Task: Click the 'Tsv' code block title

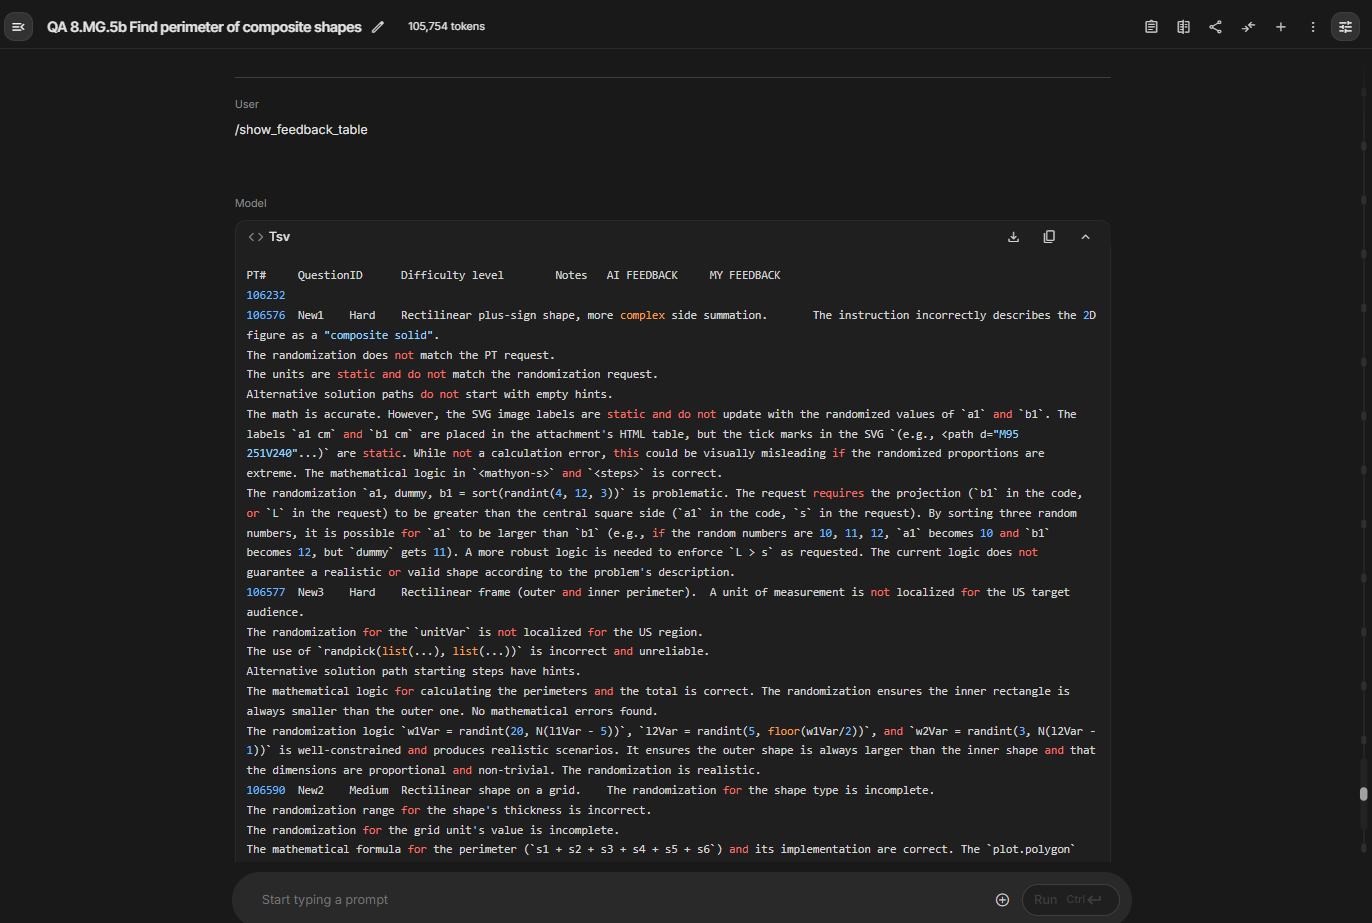Action: [279, 237]
